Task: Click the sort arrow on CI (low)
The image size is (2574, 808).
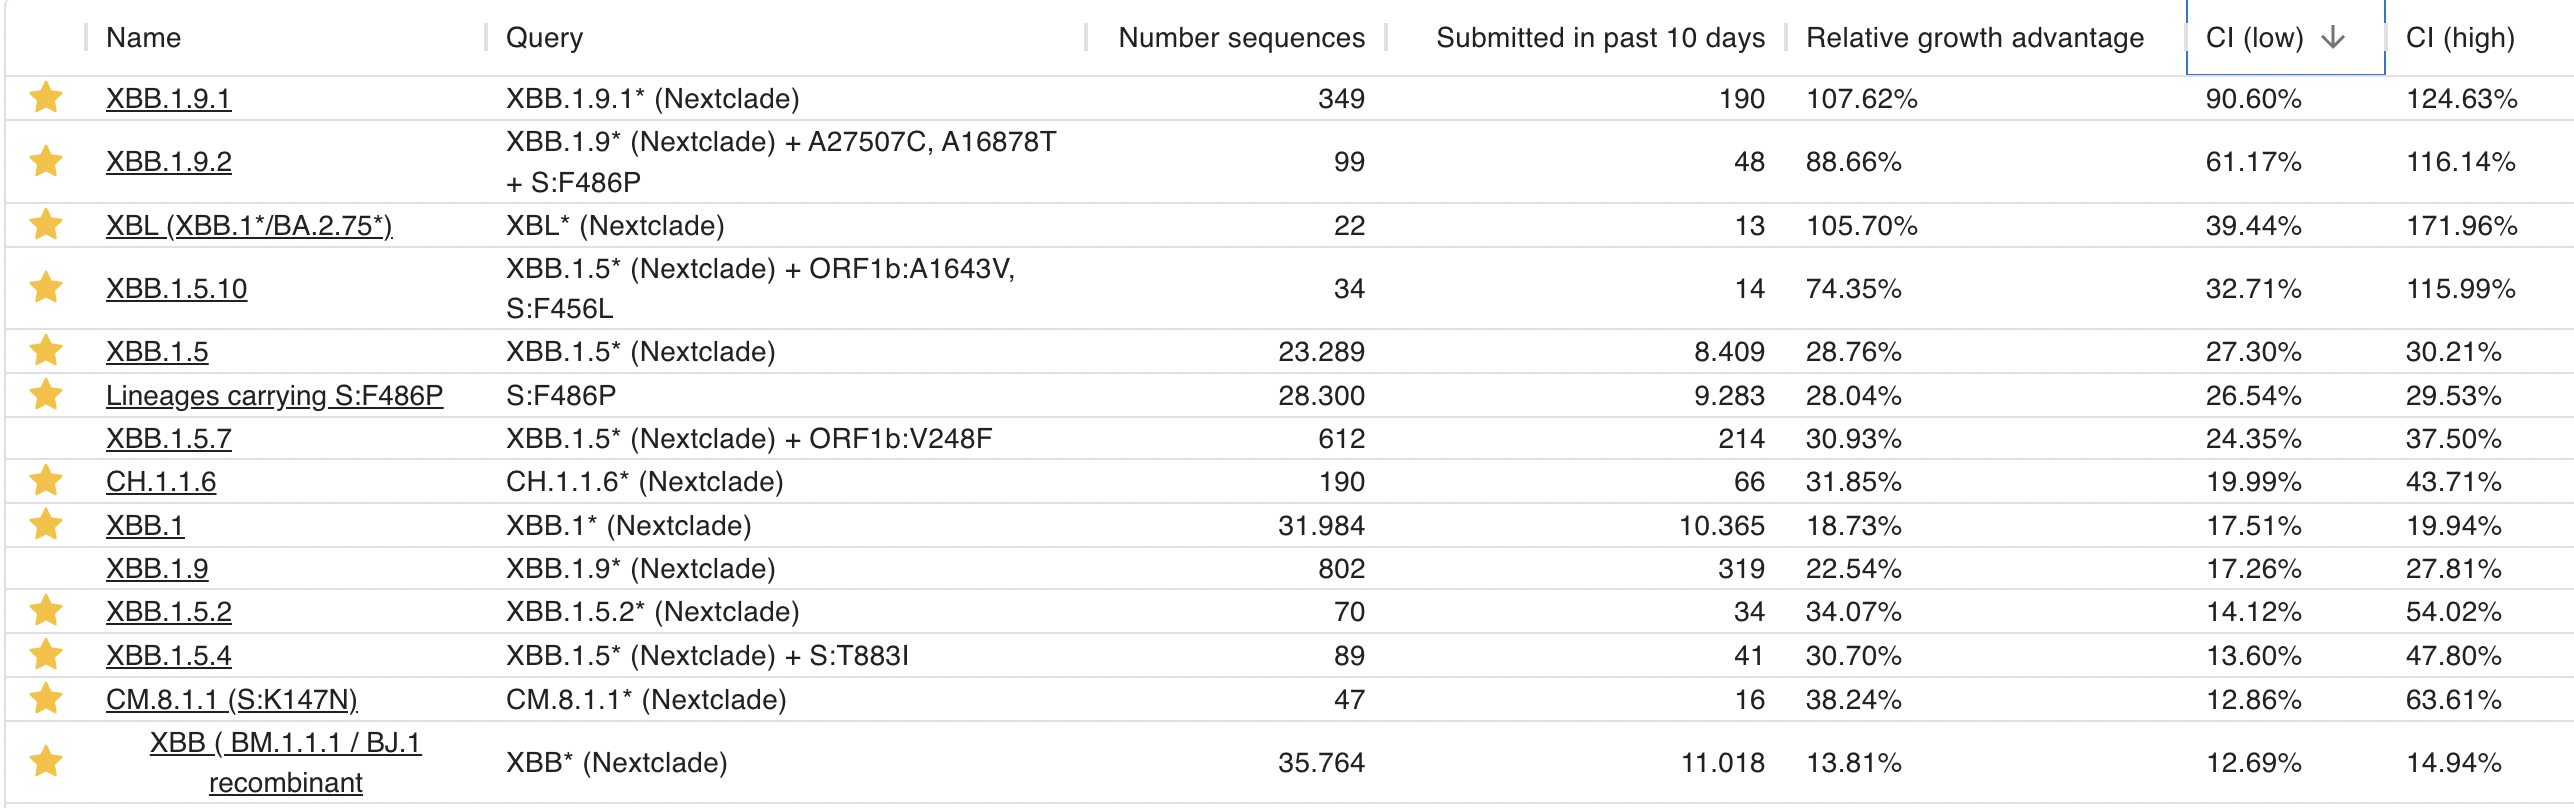Action: click(x=2337, y=37)
